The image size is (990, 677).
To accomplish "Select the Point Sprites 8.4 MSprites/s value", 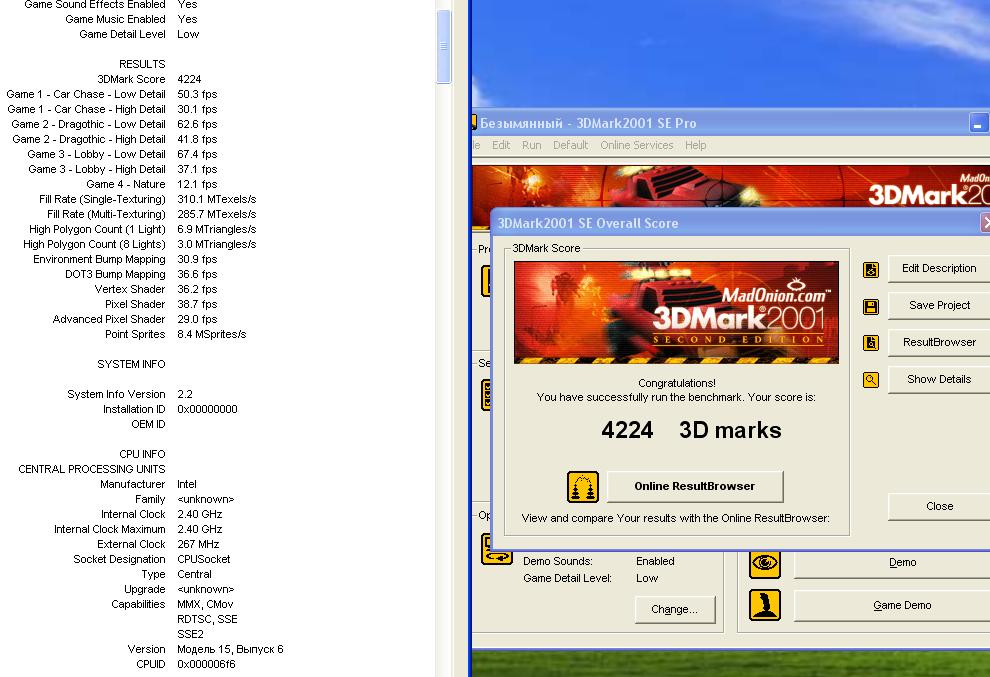I will (x=212, y=335).
